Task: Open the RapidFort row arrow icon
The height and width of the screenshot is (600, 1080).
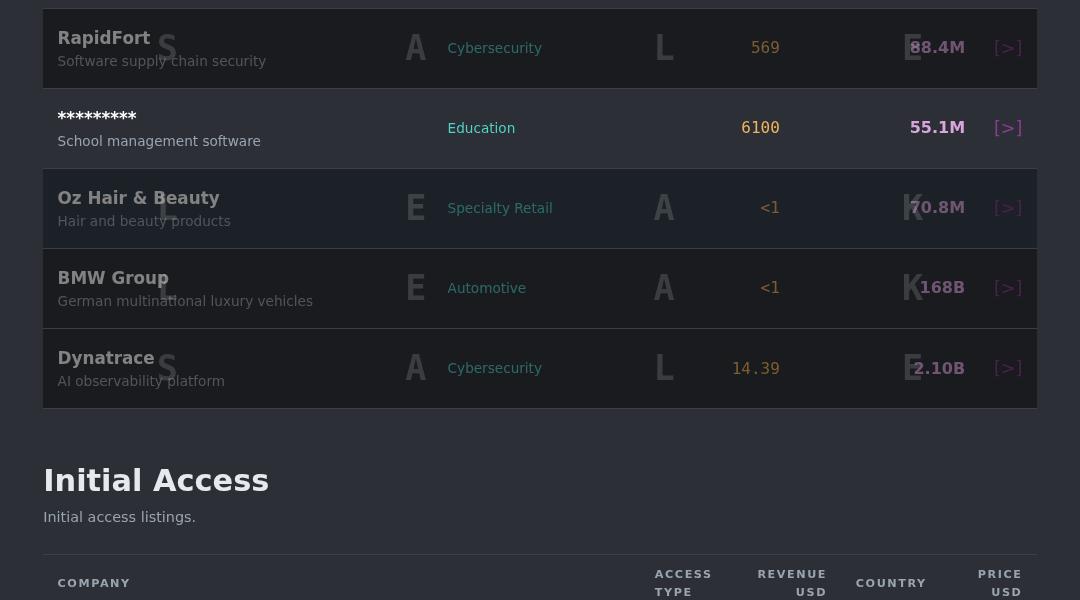Action: point(1008,48)
